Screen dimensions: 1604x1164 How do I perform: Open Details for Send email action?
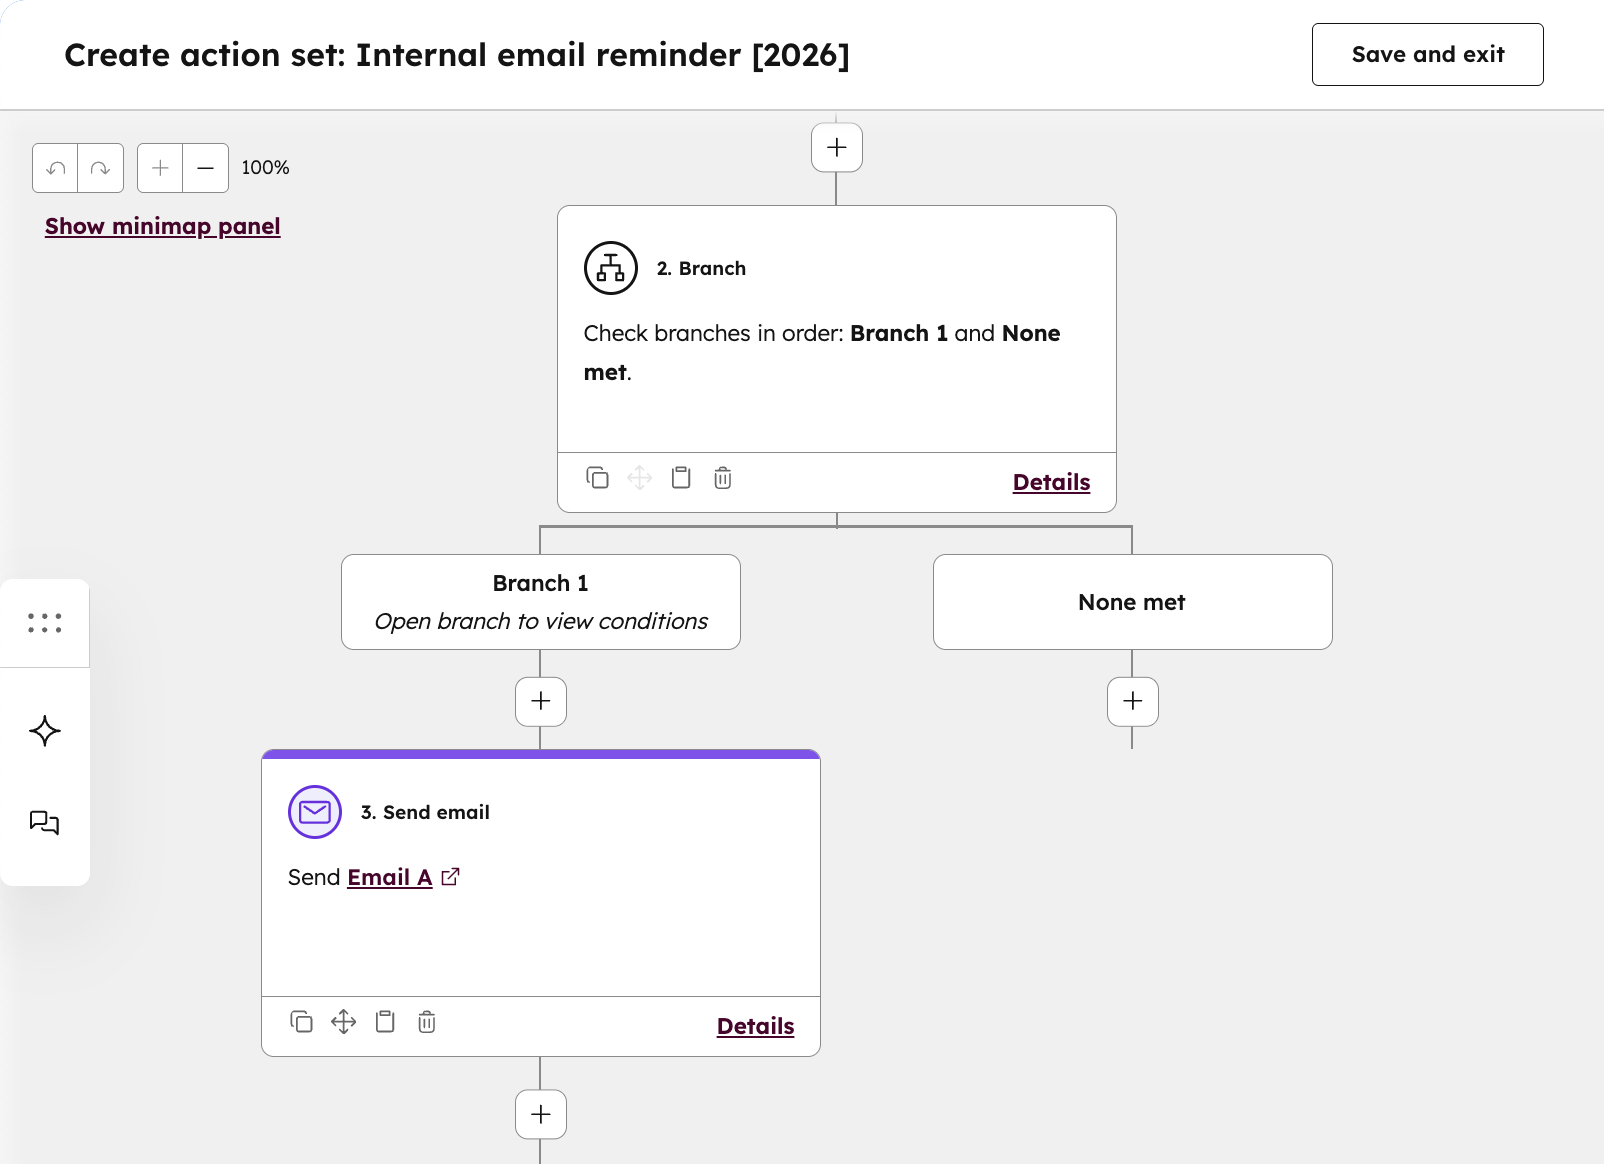[755, 1026]
